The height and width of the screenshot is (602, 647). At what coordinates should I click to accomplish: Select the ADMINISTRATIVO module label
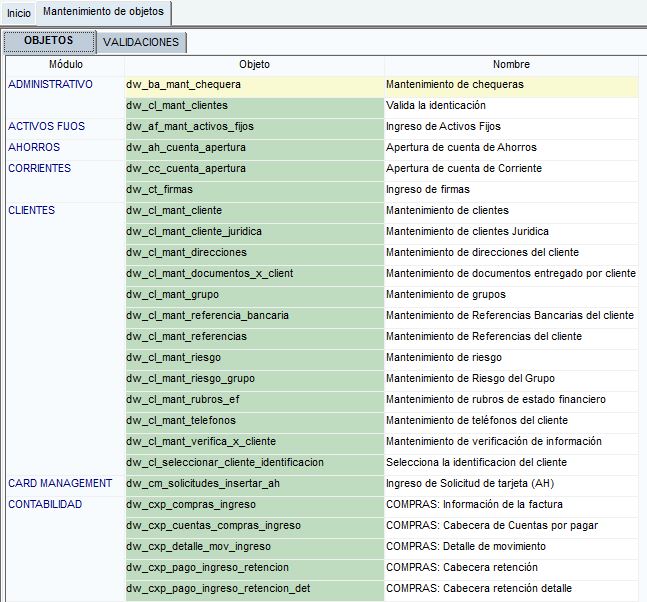(x=50, y=84)
